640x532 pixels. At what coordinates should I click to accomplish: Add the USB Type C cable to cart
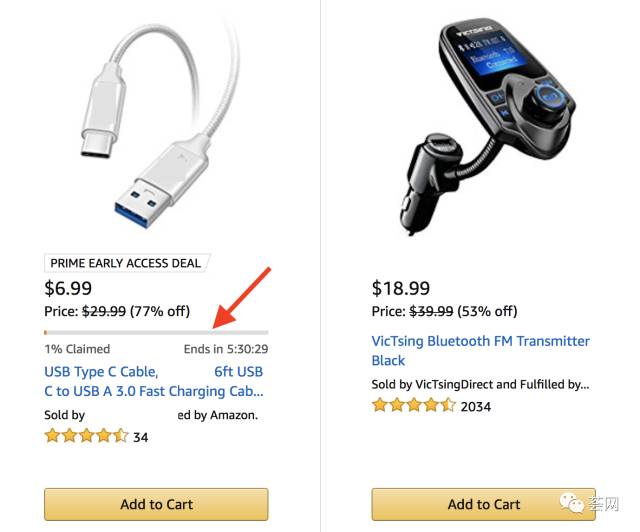tap(156, 504)
